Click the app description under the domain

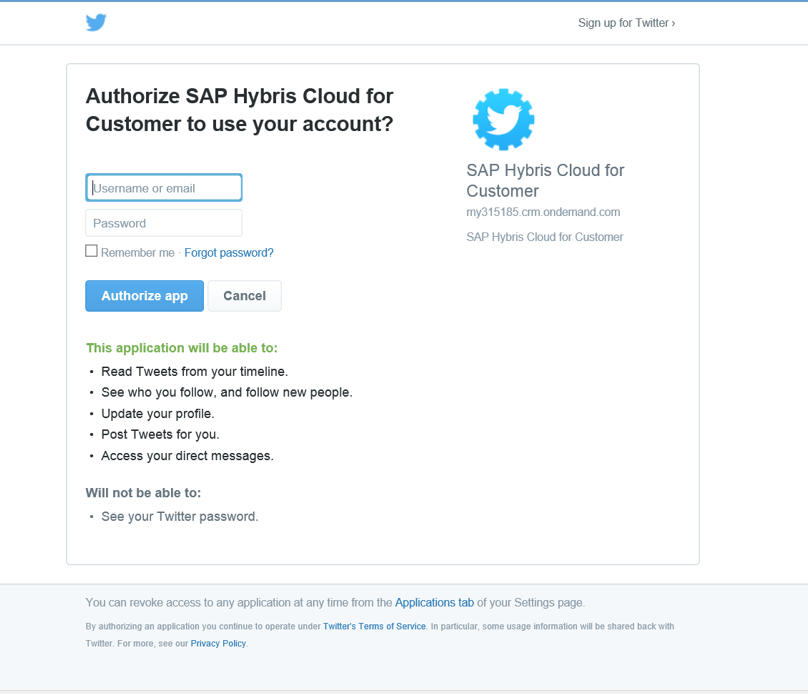[545, 236]
